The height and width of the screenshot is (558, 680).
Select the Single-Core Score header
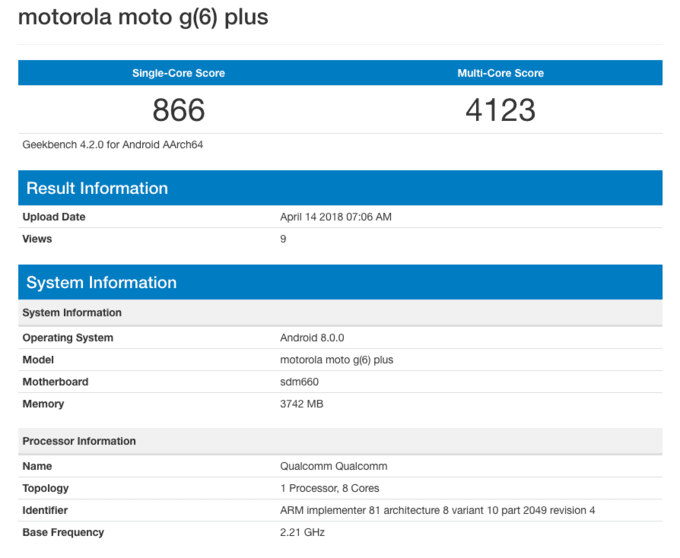[x=178, y=73]
